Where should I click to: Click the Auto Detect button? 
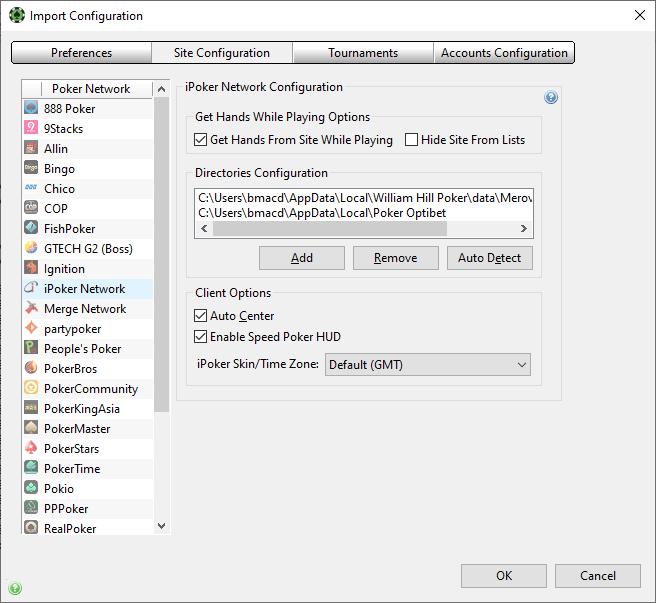tap(489, 258)
